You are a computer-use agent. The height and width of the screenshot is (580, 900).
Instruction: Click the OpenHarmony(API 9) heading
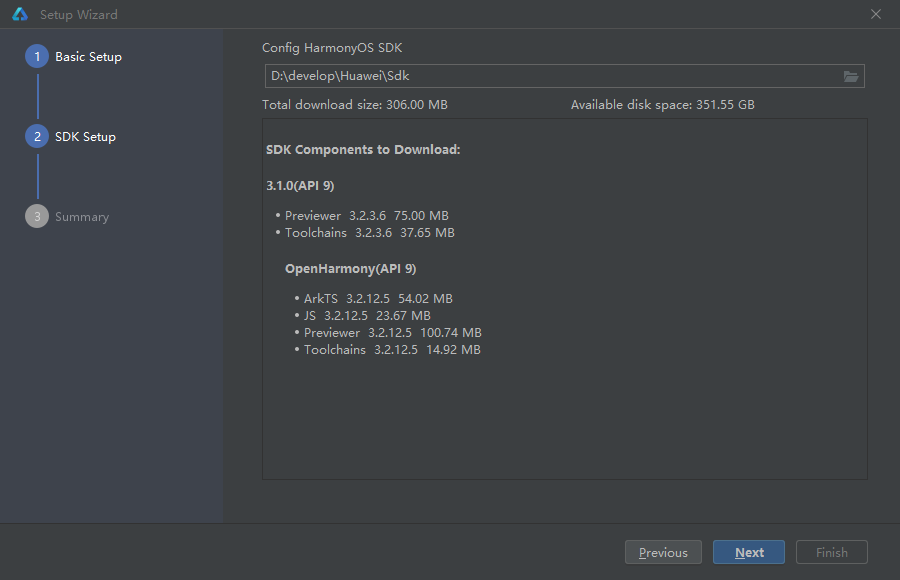(x=351, y=269)
